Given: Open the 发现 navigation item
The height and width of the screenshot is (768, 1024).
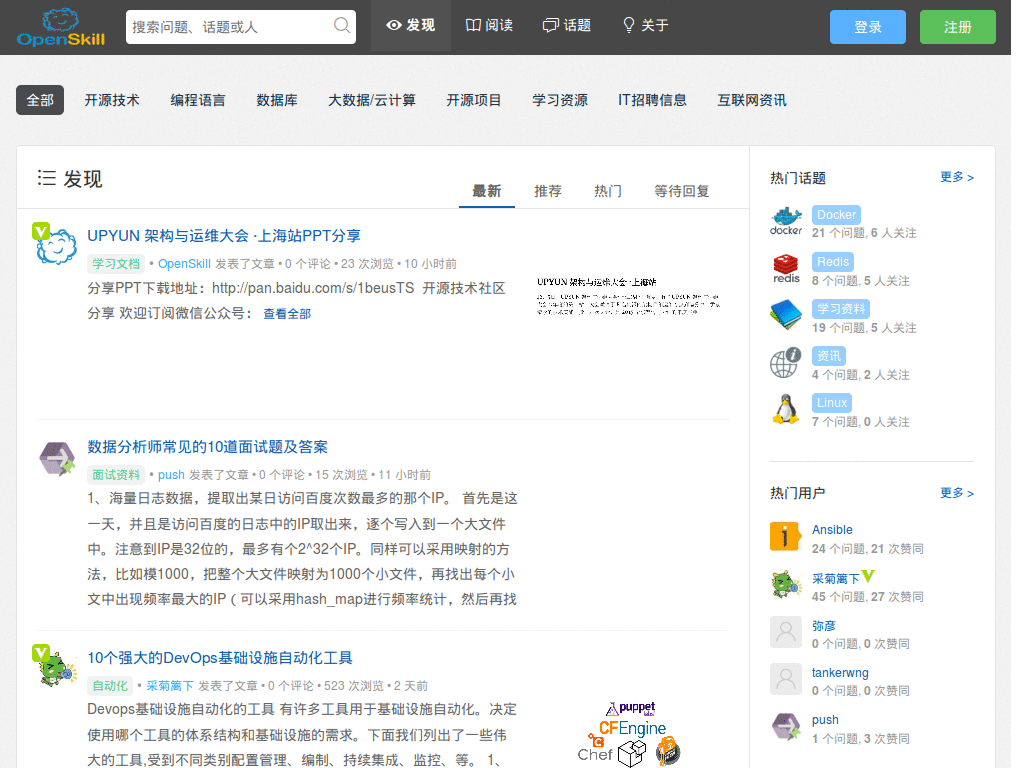Looking at the screenshot, I should point(411,25).
